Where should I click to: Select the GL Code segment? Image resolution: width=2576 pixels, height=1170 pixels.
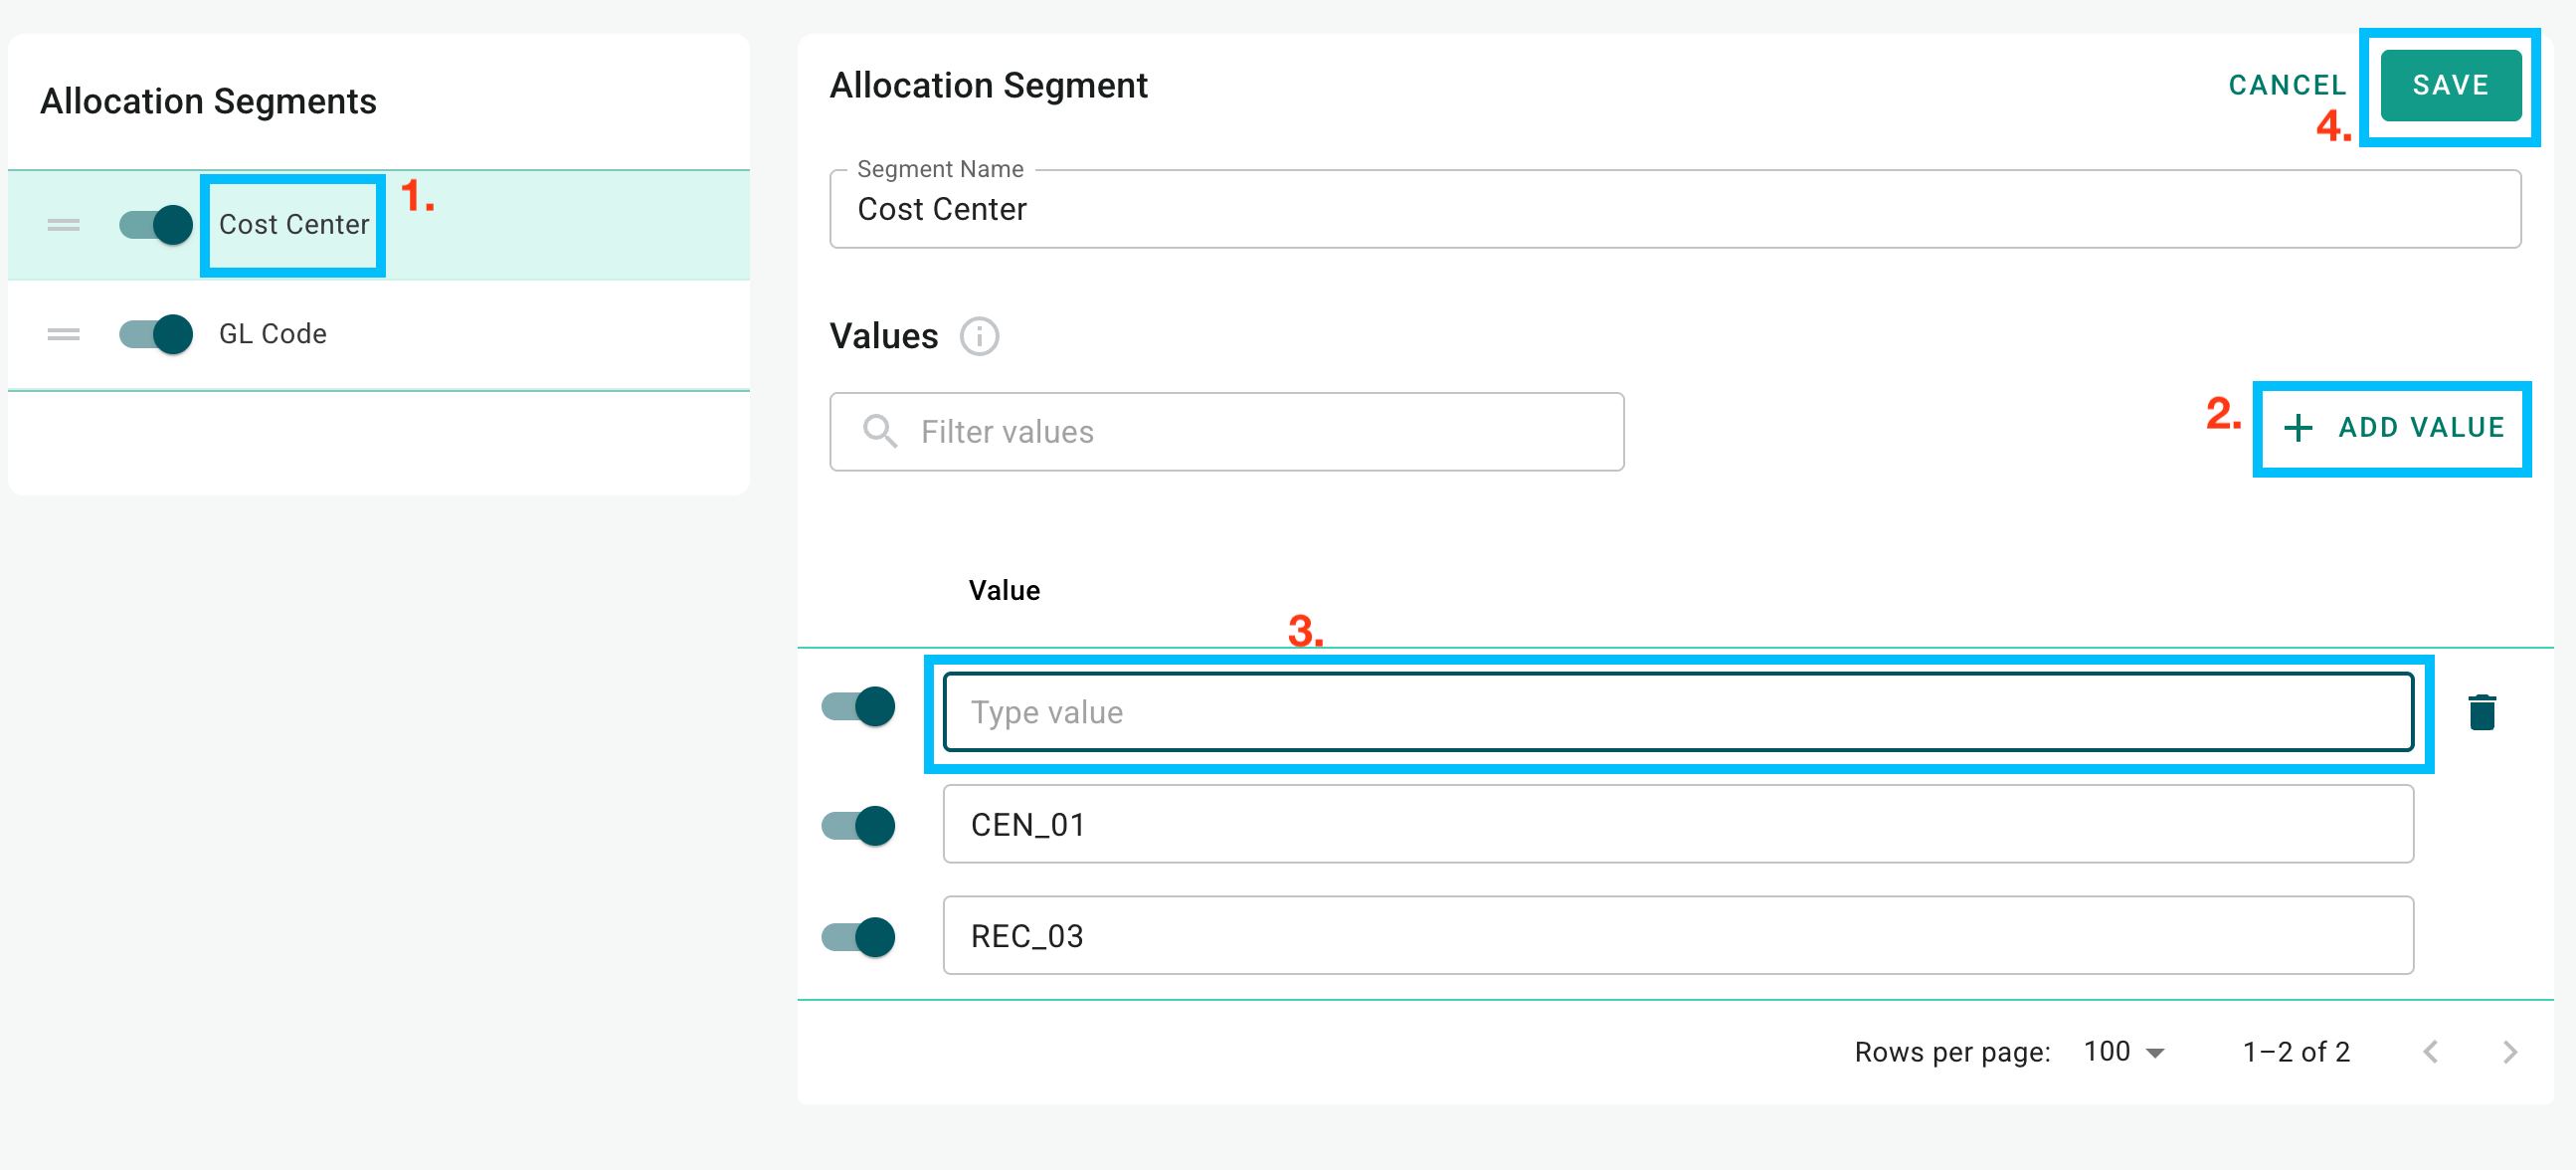tap(273, 334)
